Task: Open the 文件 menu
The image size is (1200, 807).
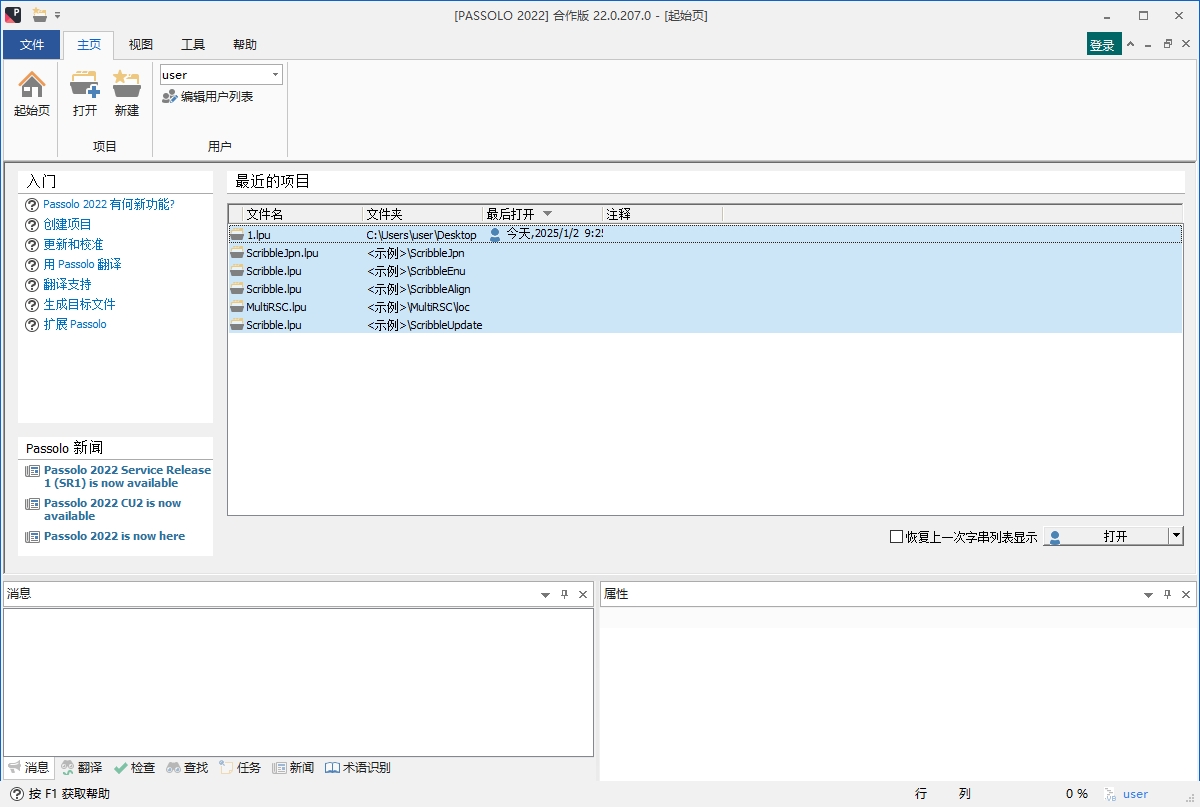Action: point(32,45)
